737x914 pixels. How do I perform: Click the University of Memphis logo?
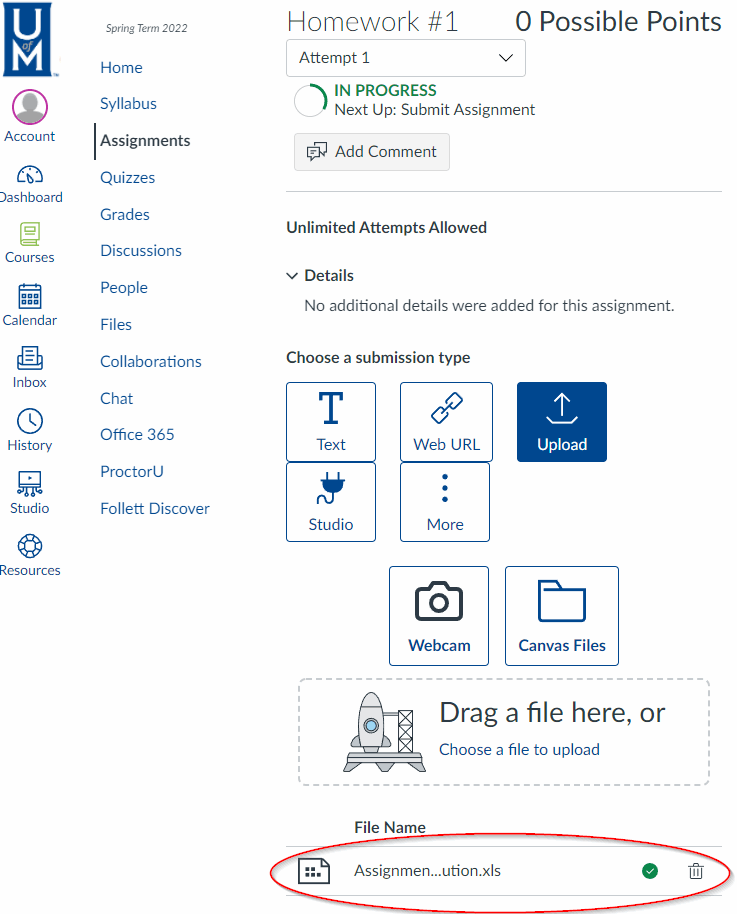click(27, 39)
